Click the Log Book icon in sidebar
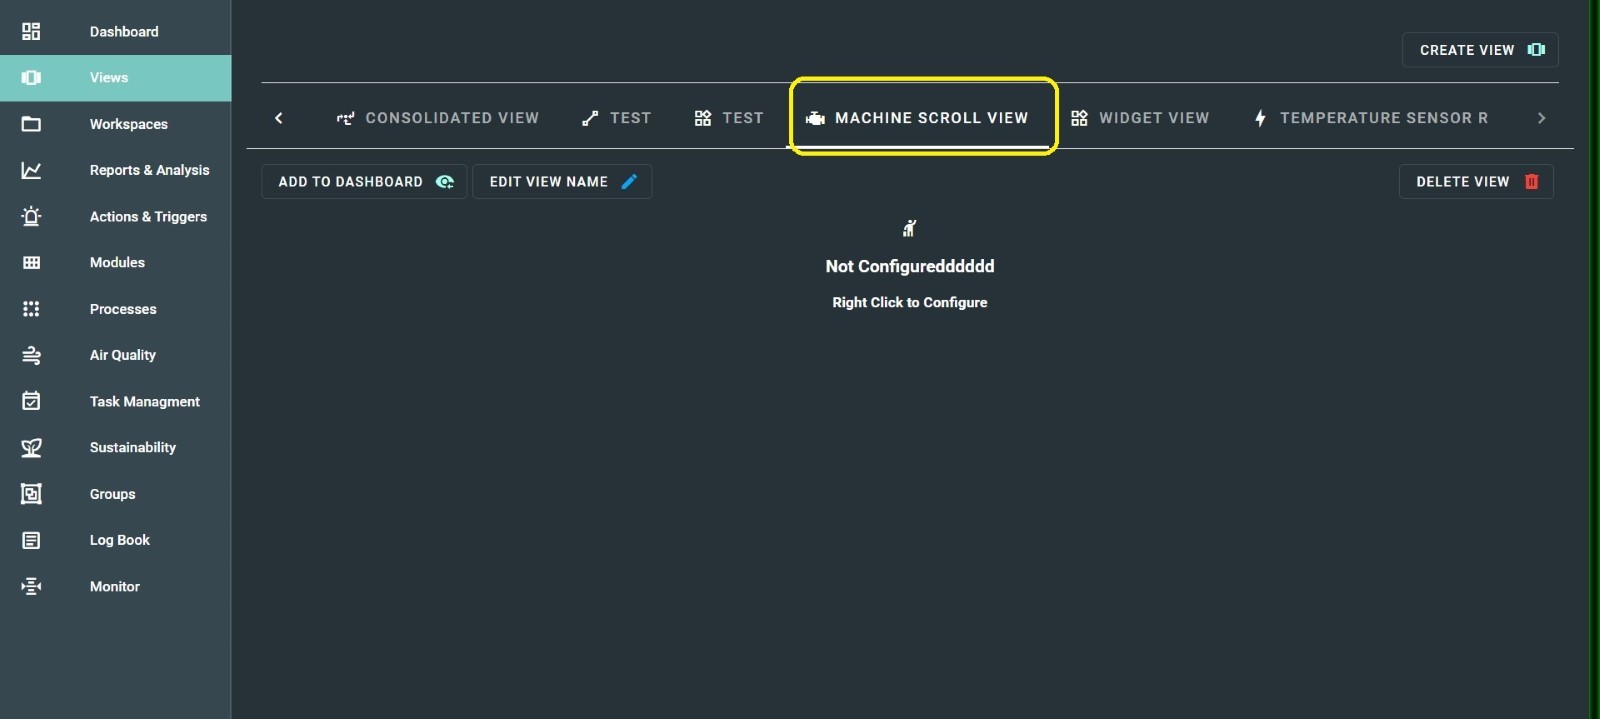 tap(31, 540)
